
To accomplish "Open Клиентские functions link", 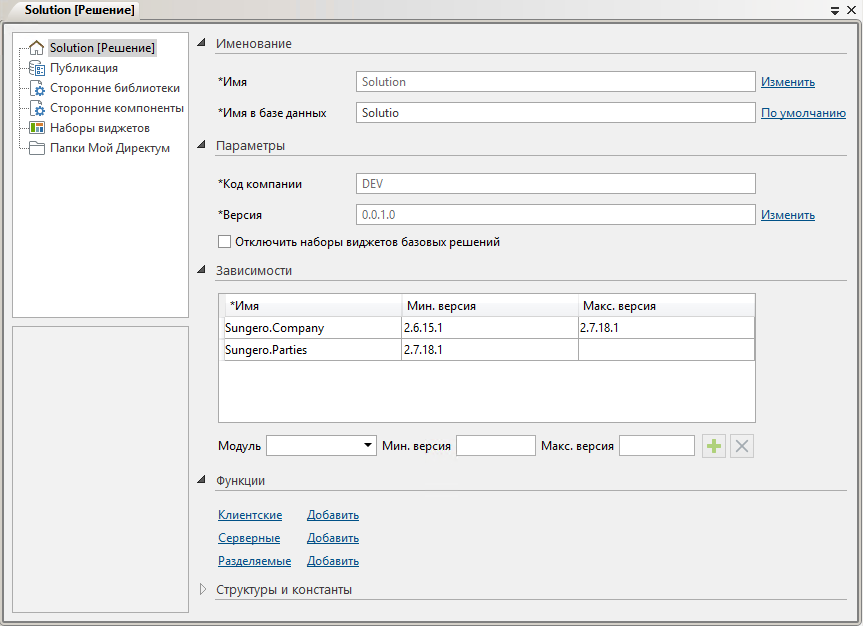I will [x=250, y=515].
